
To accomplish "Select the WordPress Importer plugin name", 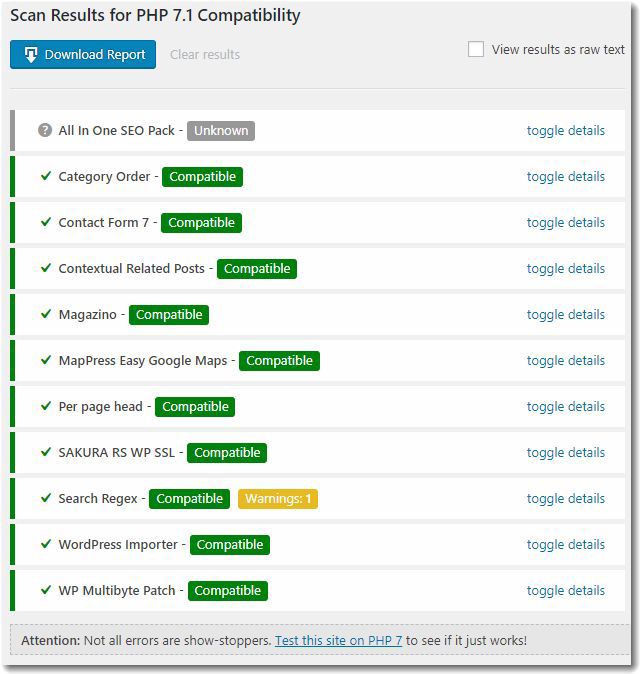I will (x=118, y=545).
